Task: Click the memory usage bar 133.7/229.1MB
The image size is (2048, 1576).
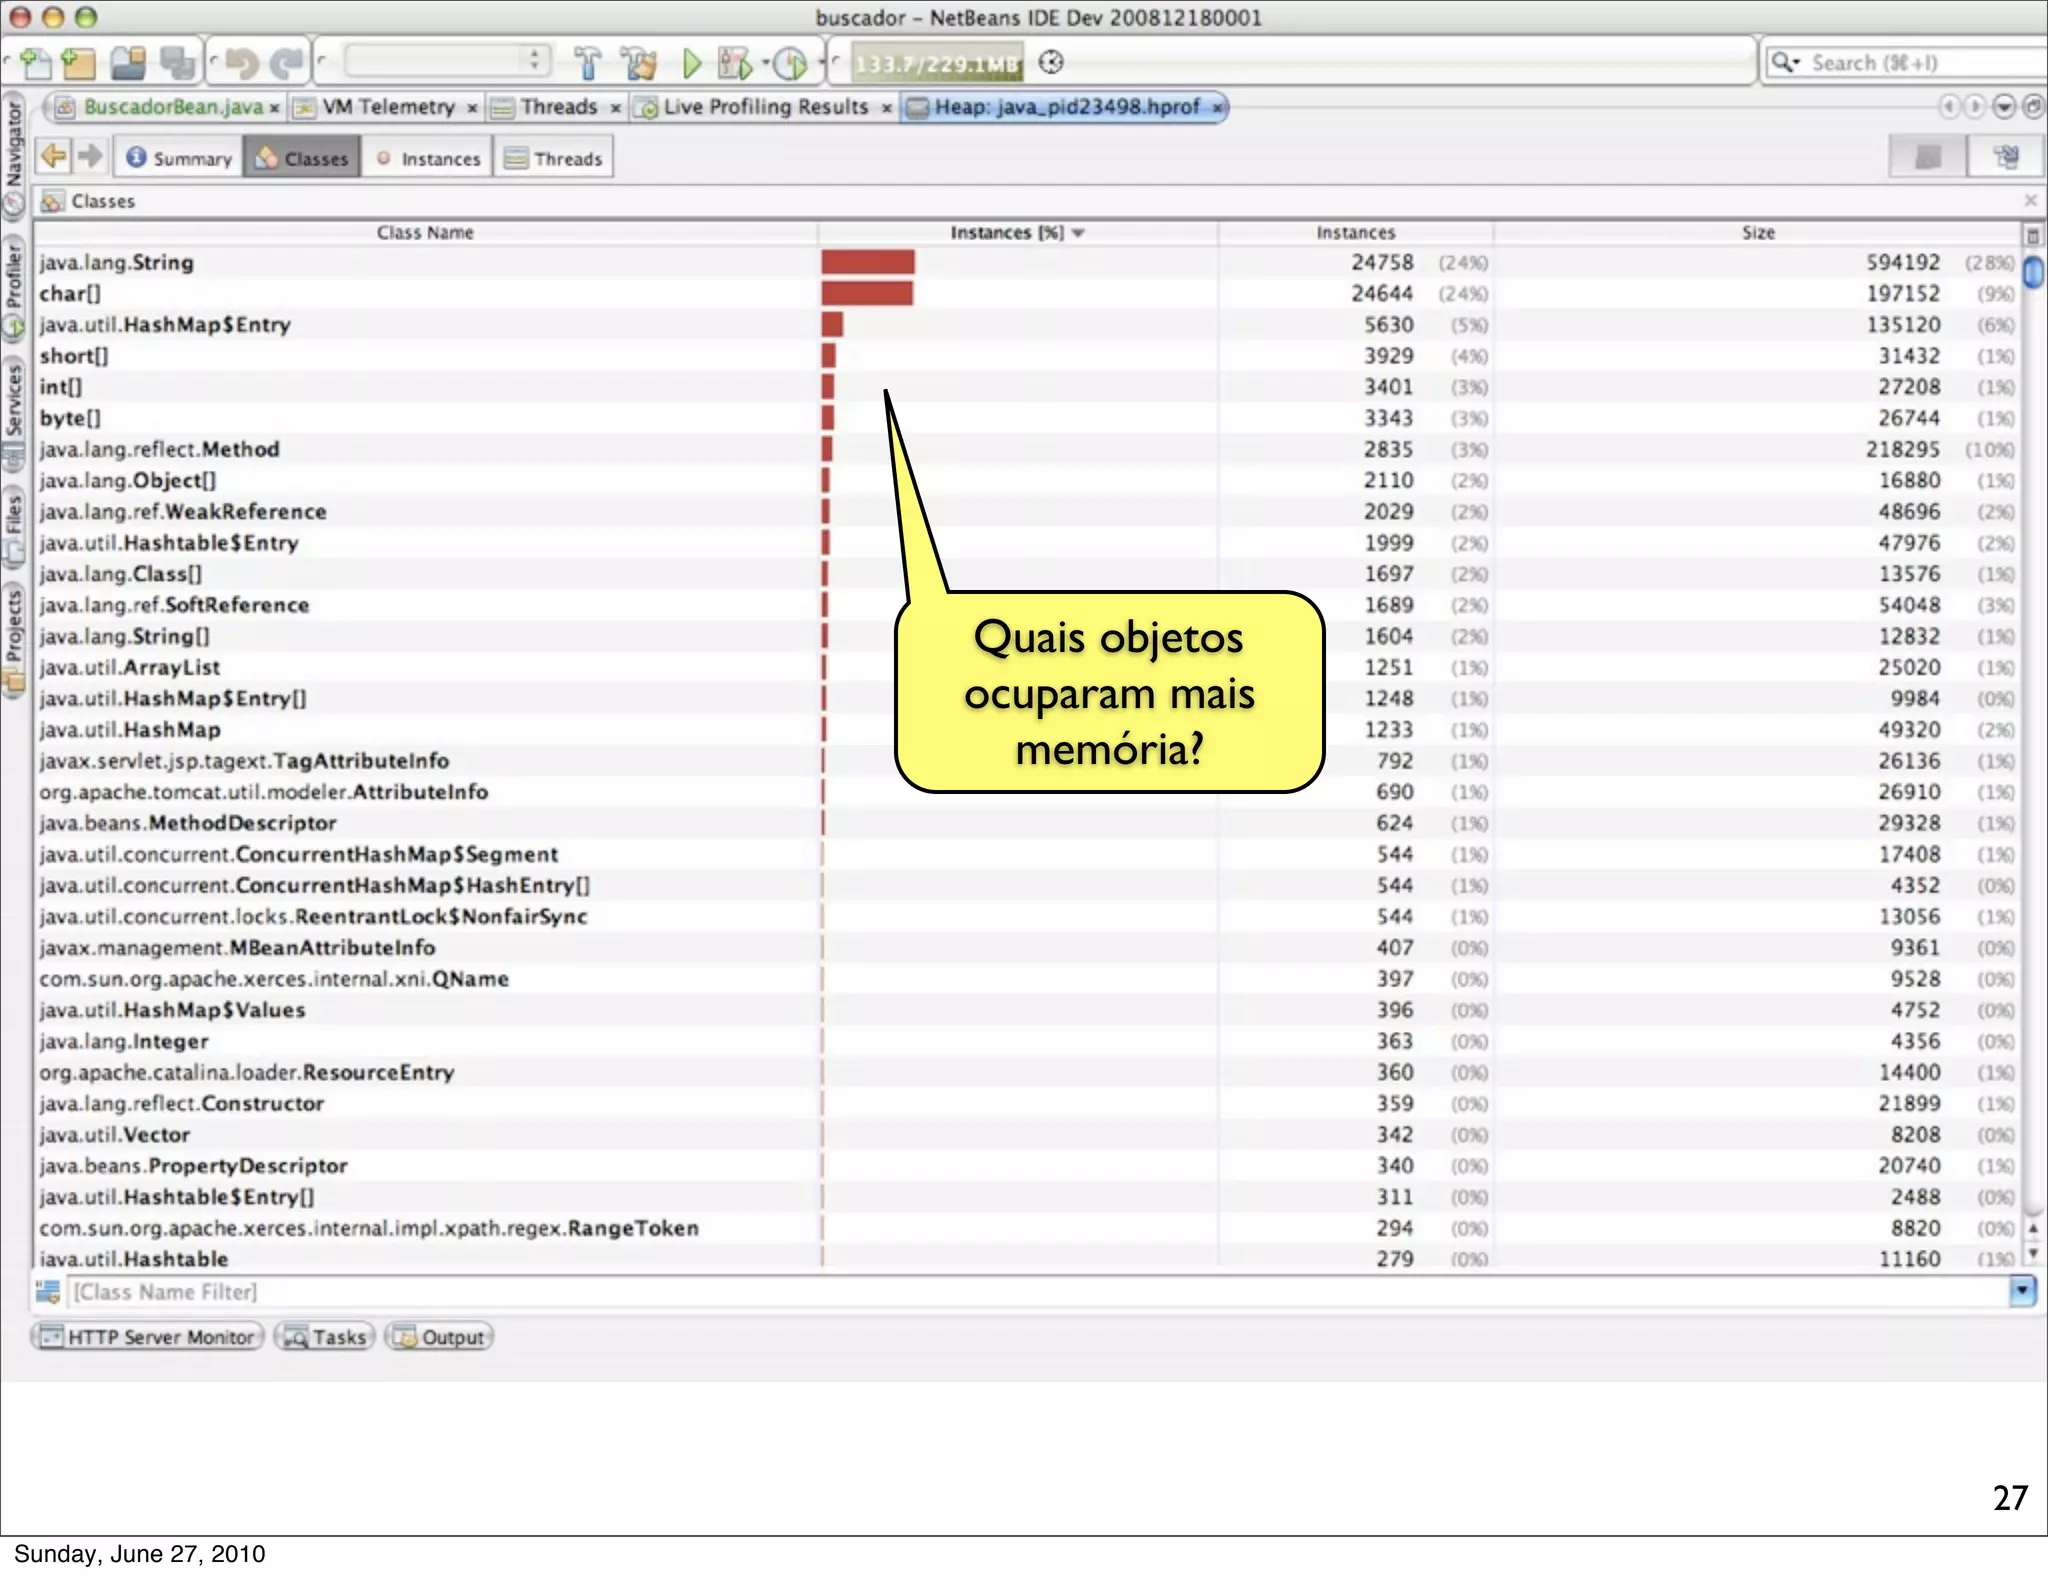Action: pyautogui.click(x=937, y=63)
